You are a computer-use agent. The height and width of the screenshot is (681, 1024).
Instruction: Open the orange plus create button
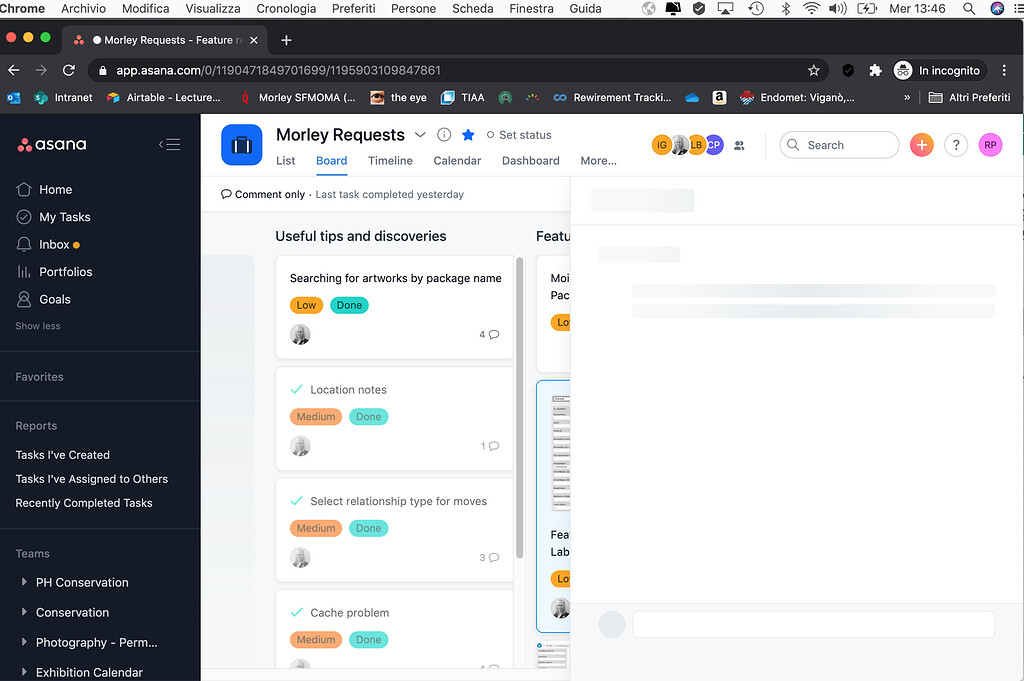921,144
